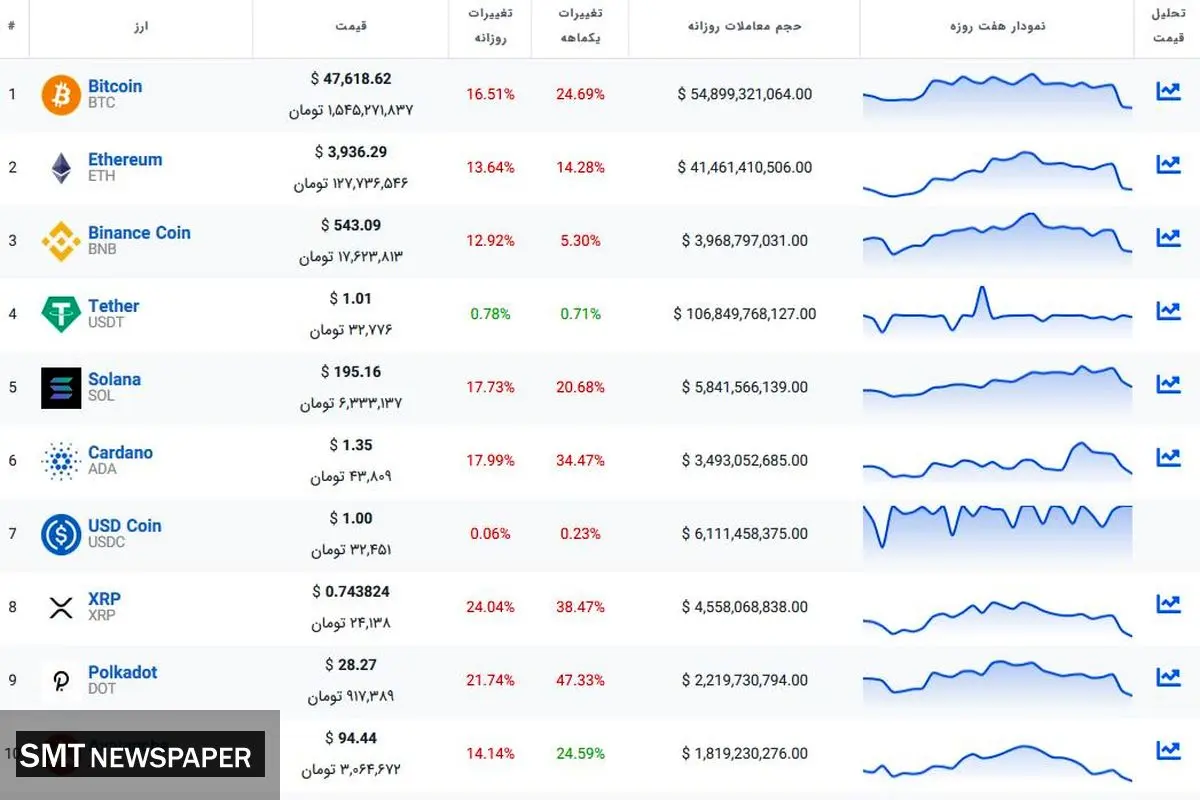Click the XRP logo icon

(61, 607)
